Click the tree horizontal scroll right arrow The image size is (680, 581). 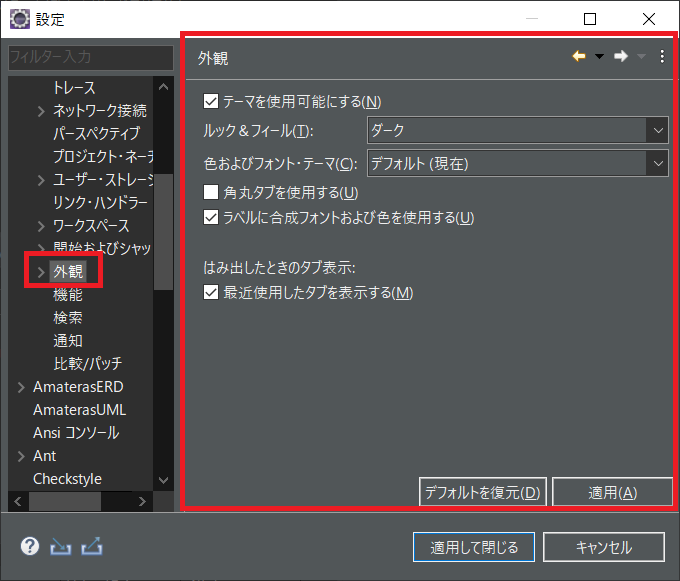click(x=142, y=502)
